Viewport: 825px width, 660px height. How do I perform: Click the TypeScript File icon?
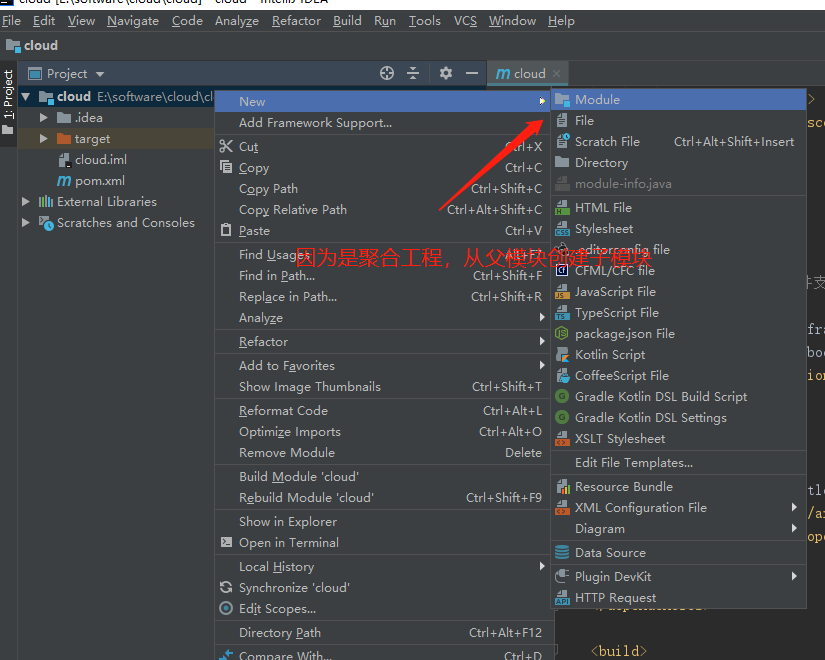pyautogui.click(x=562, y=313)
